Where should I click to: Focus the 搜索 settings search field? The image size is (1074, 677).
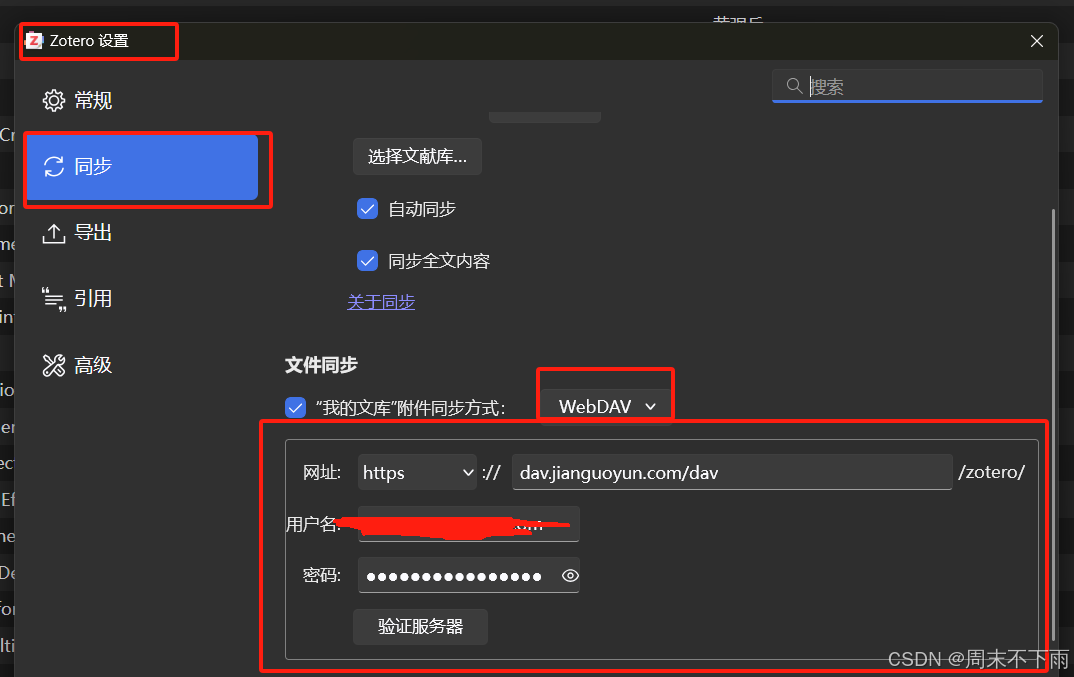coord(907,86)
